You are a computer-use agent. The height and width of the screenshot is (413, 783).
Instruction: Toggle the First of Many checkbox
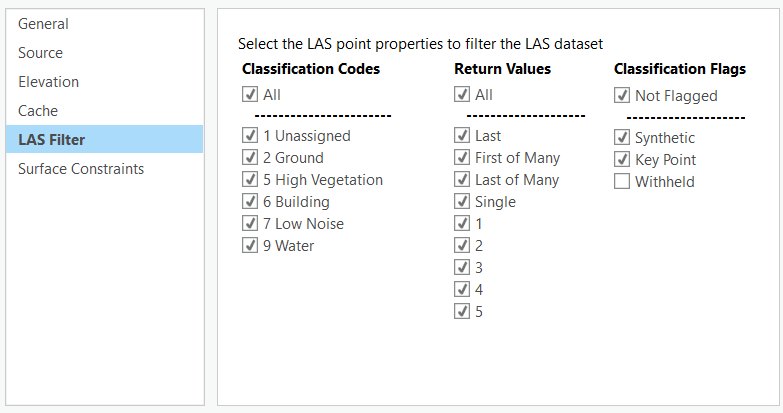462,158
